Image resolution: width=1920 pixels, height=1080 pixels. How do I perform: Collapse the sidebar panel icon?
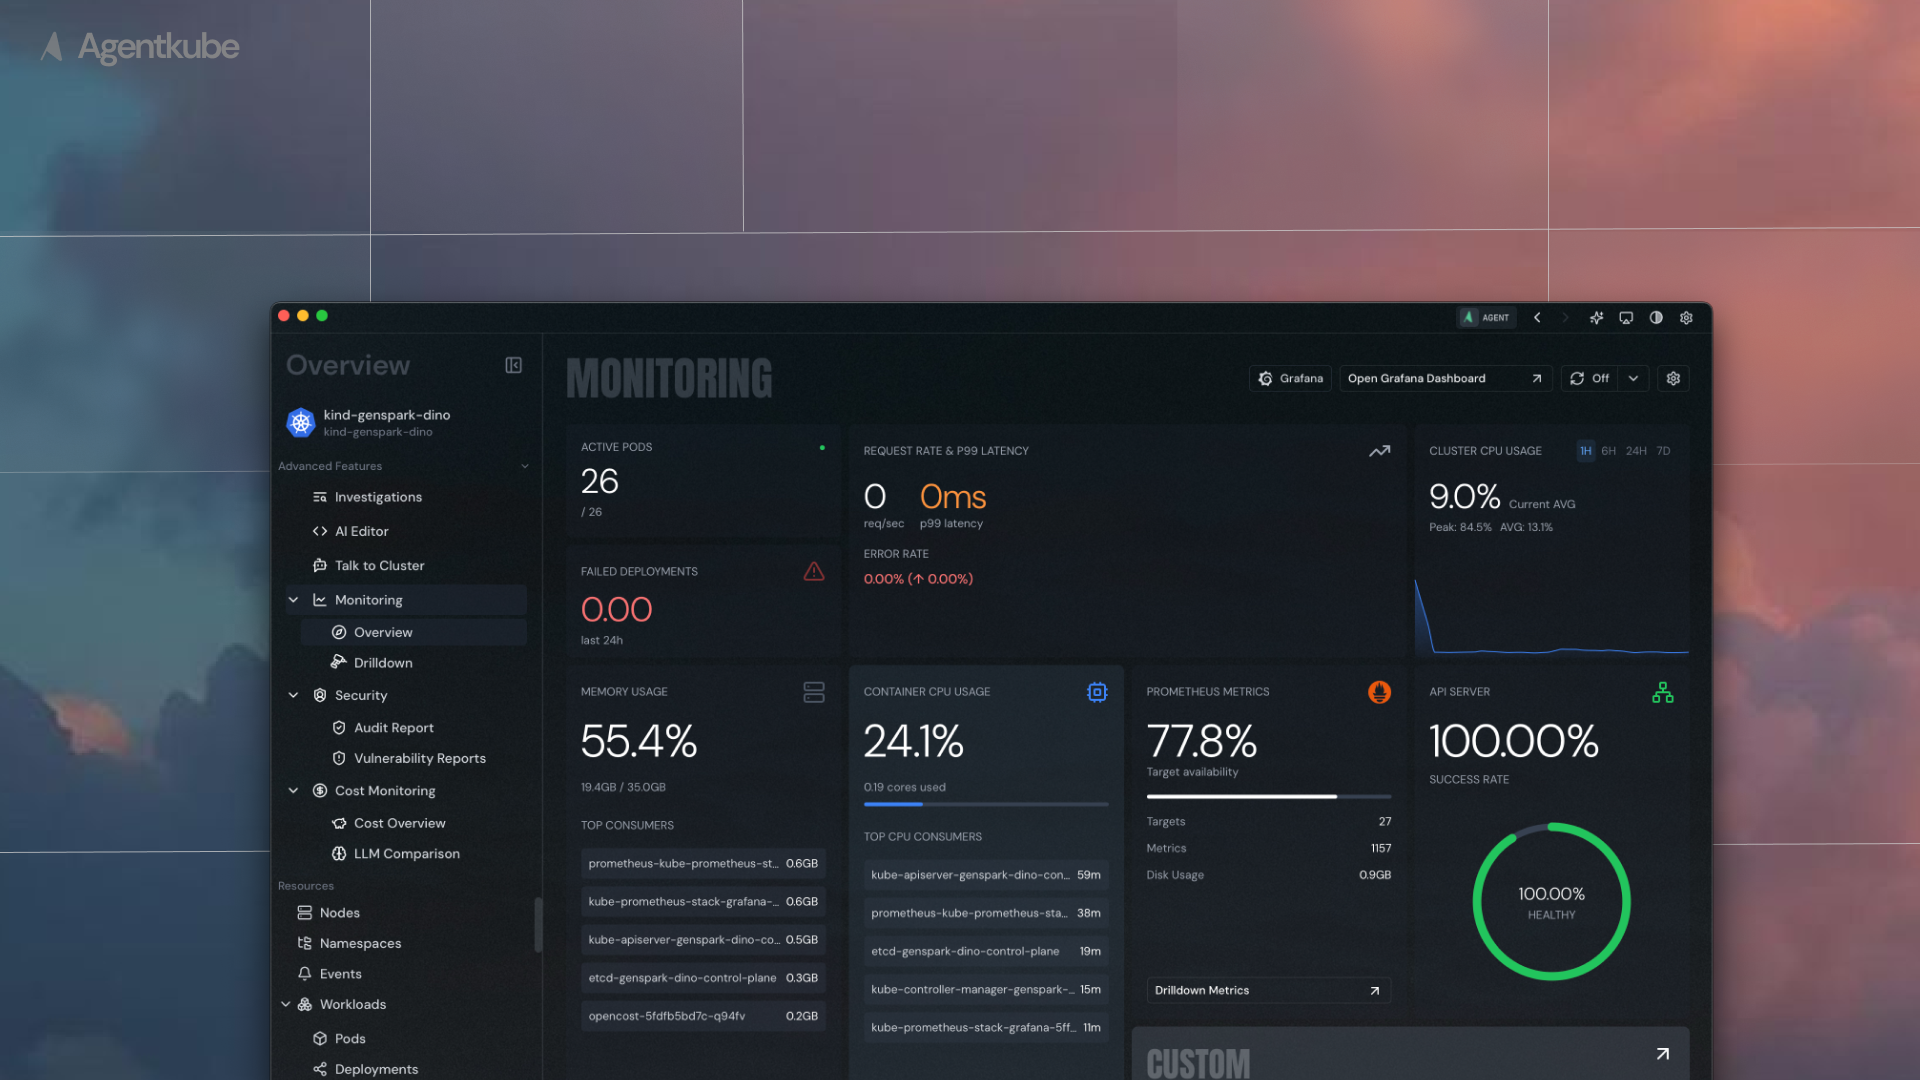click(513, 365)
